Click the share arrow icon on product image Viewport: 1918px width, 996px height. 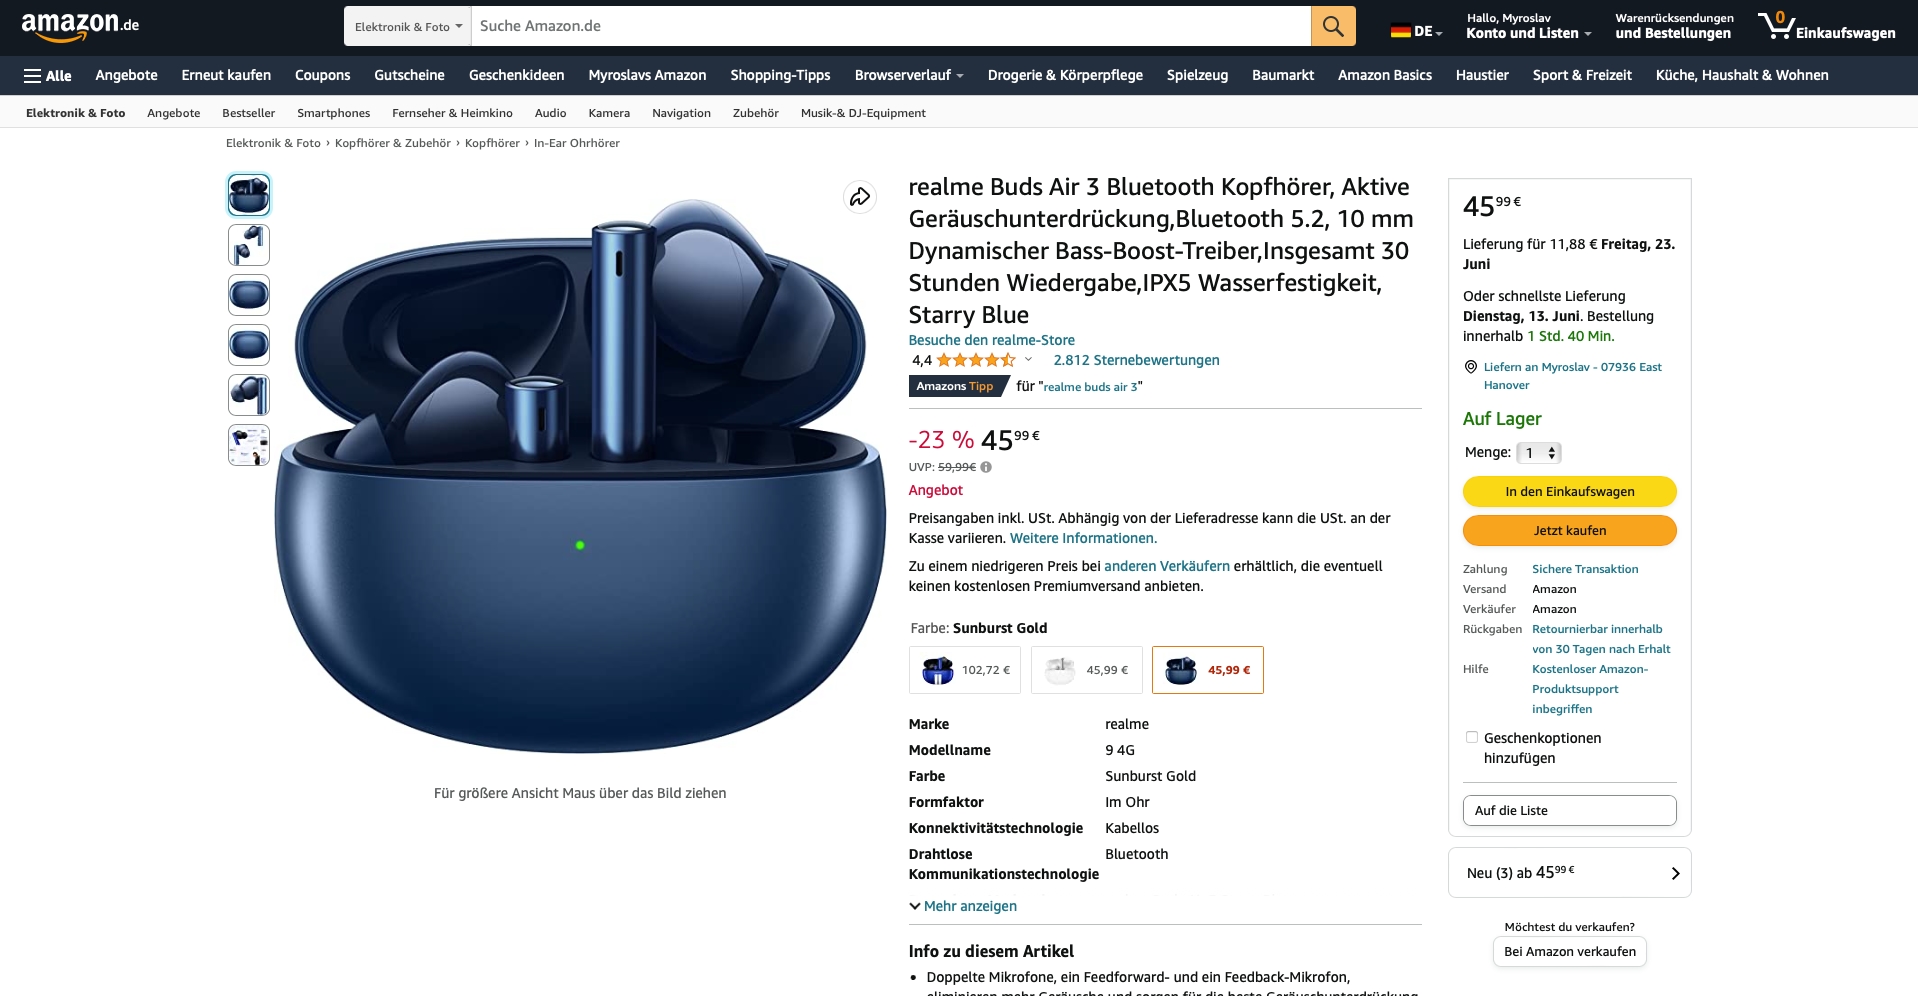[860, 197]
